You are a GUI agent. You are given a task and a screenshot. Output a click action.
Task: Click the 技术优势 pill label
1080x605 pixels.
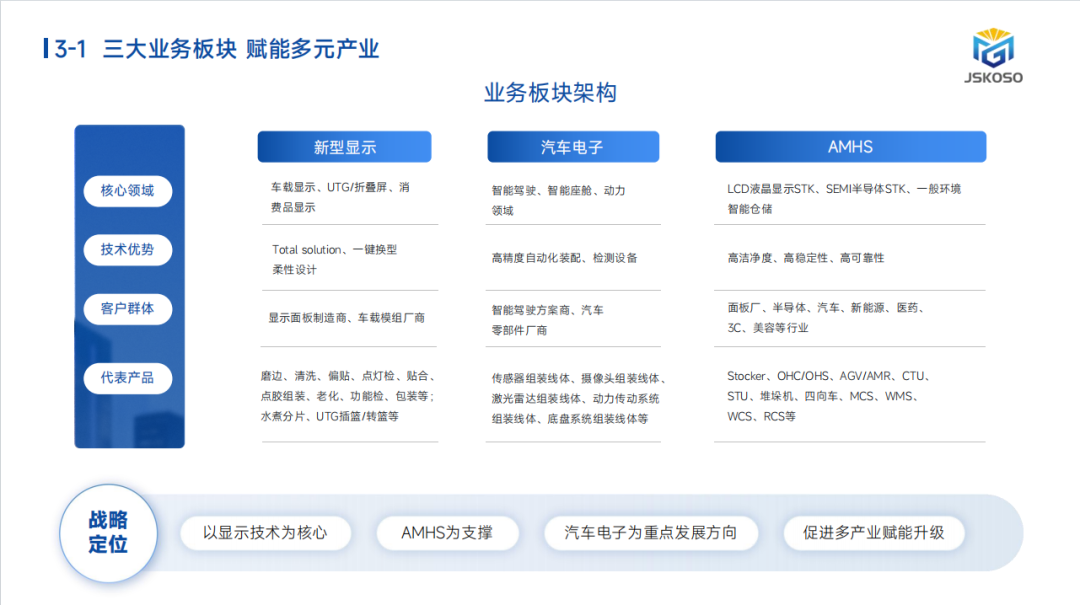coord(127,249)
